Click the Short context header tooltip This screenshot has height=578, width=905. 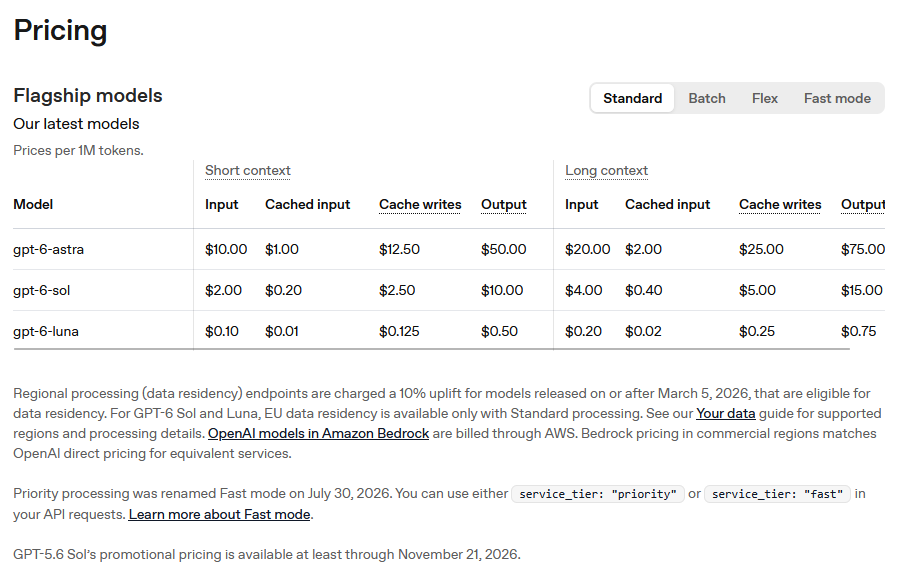point(248,171)
